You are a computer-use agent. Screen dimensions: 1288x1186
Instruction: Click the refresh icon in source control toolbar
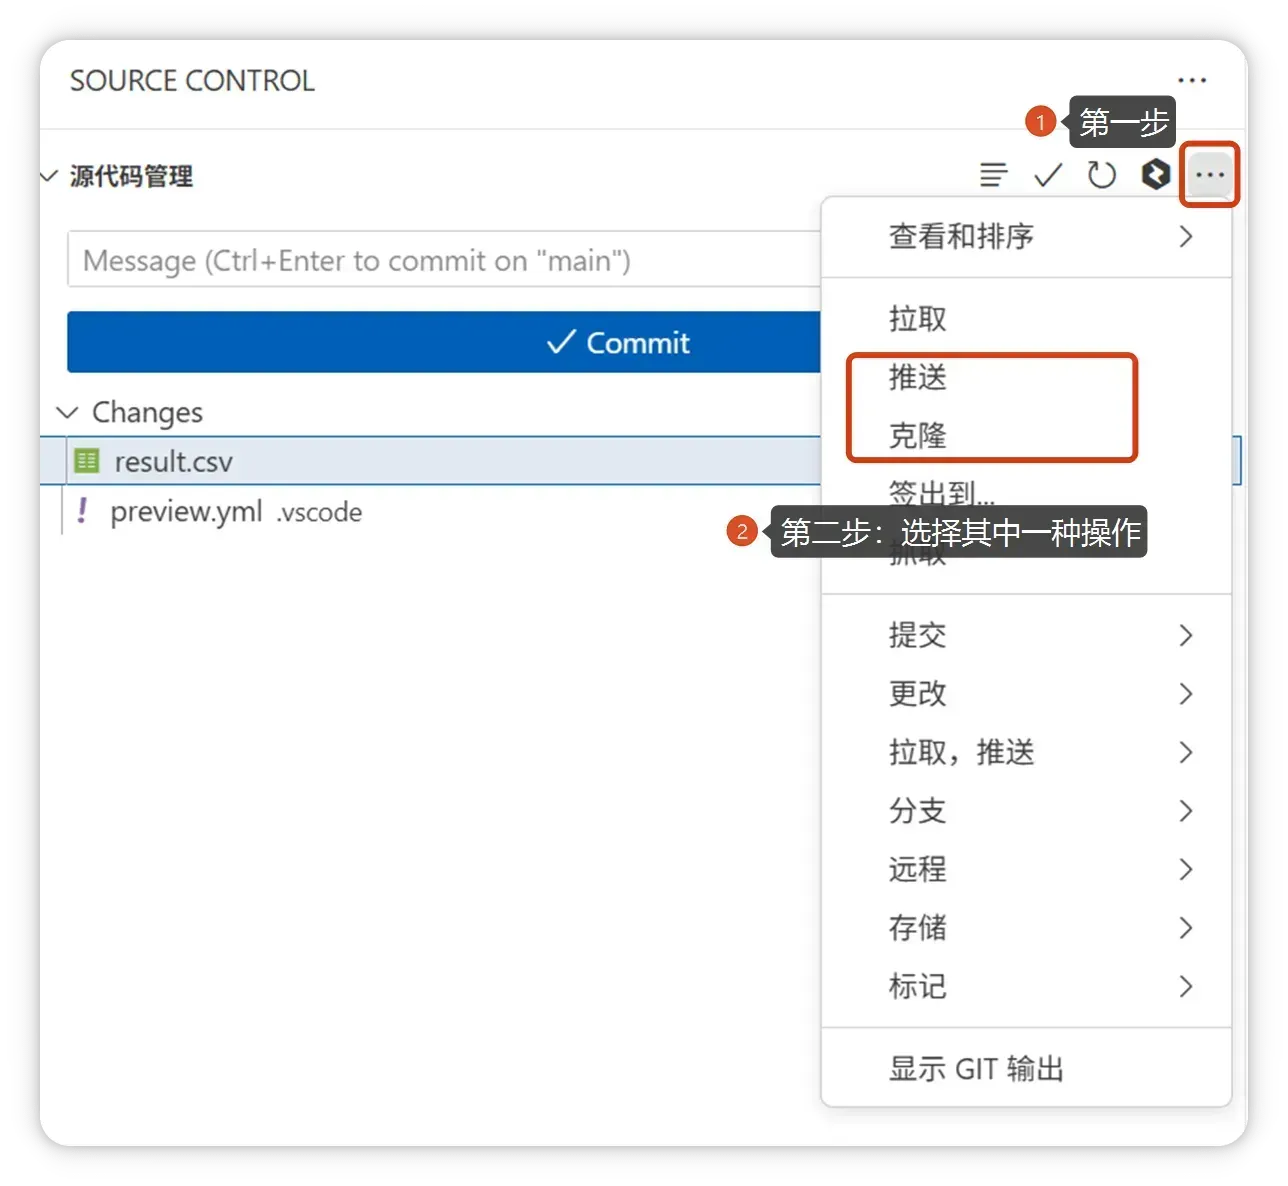[1101, 175]
